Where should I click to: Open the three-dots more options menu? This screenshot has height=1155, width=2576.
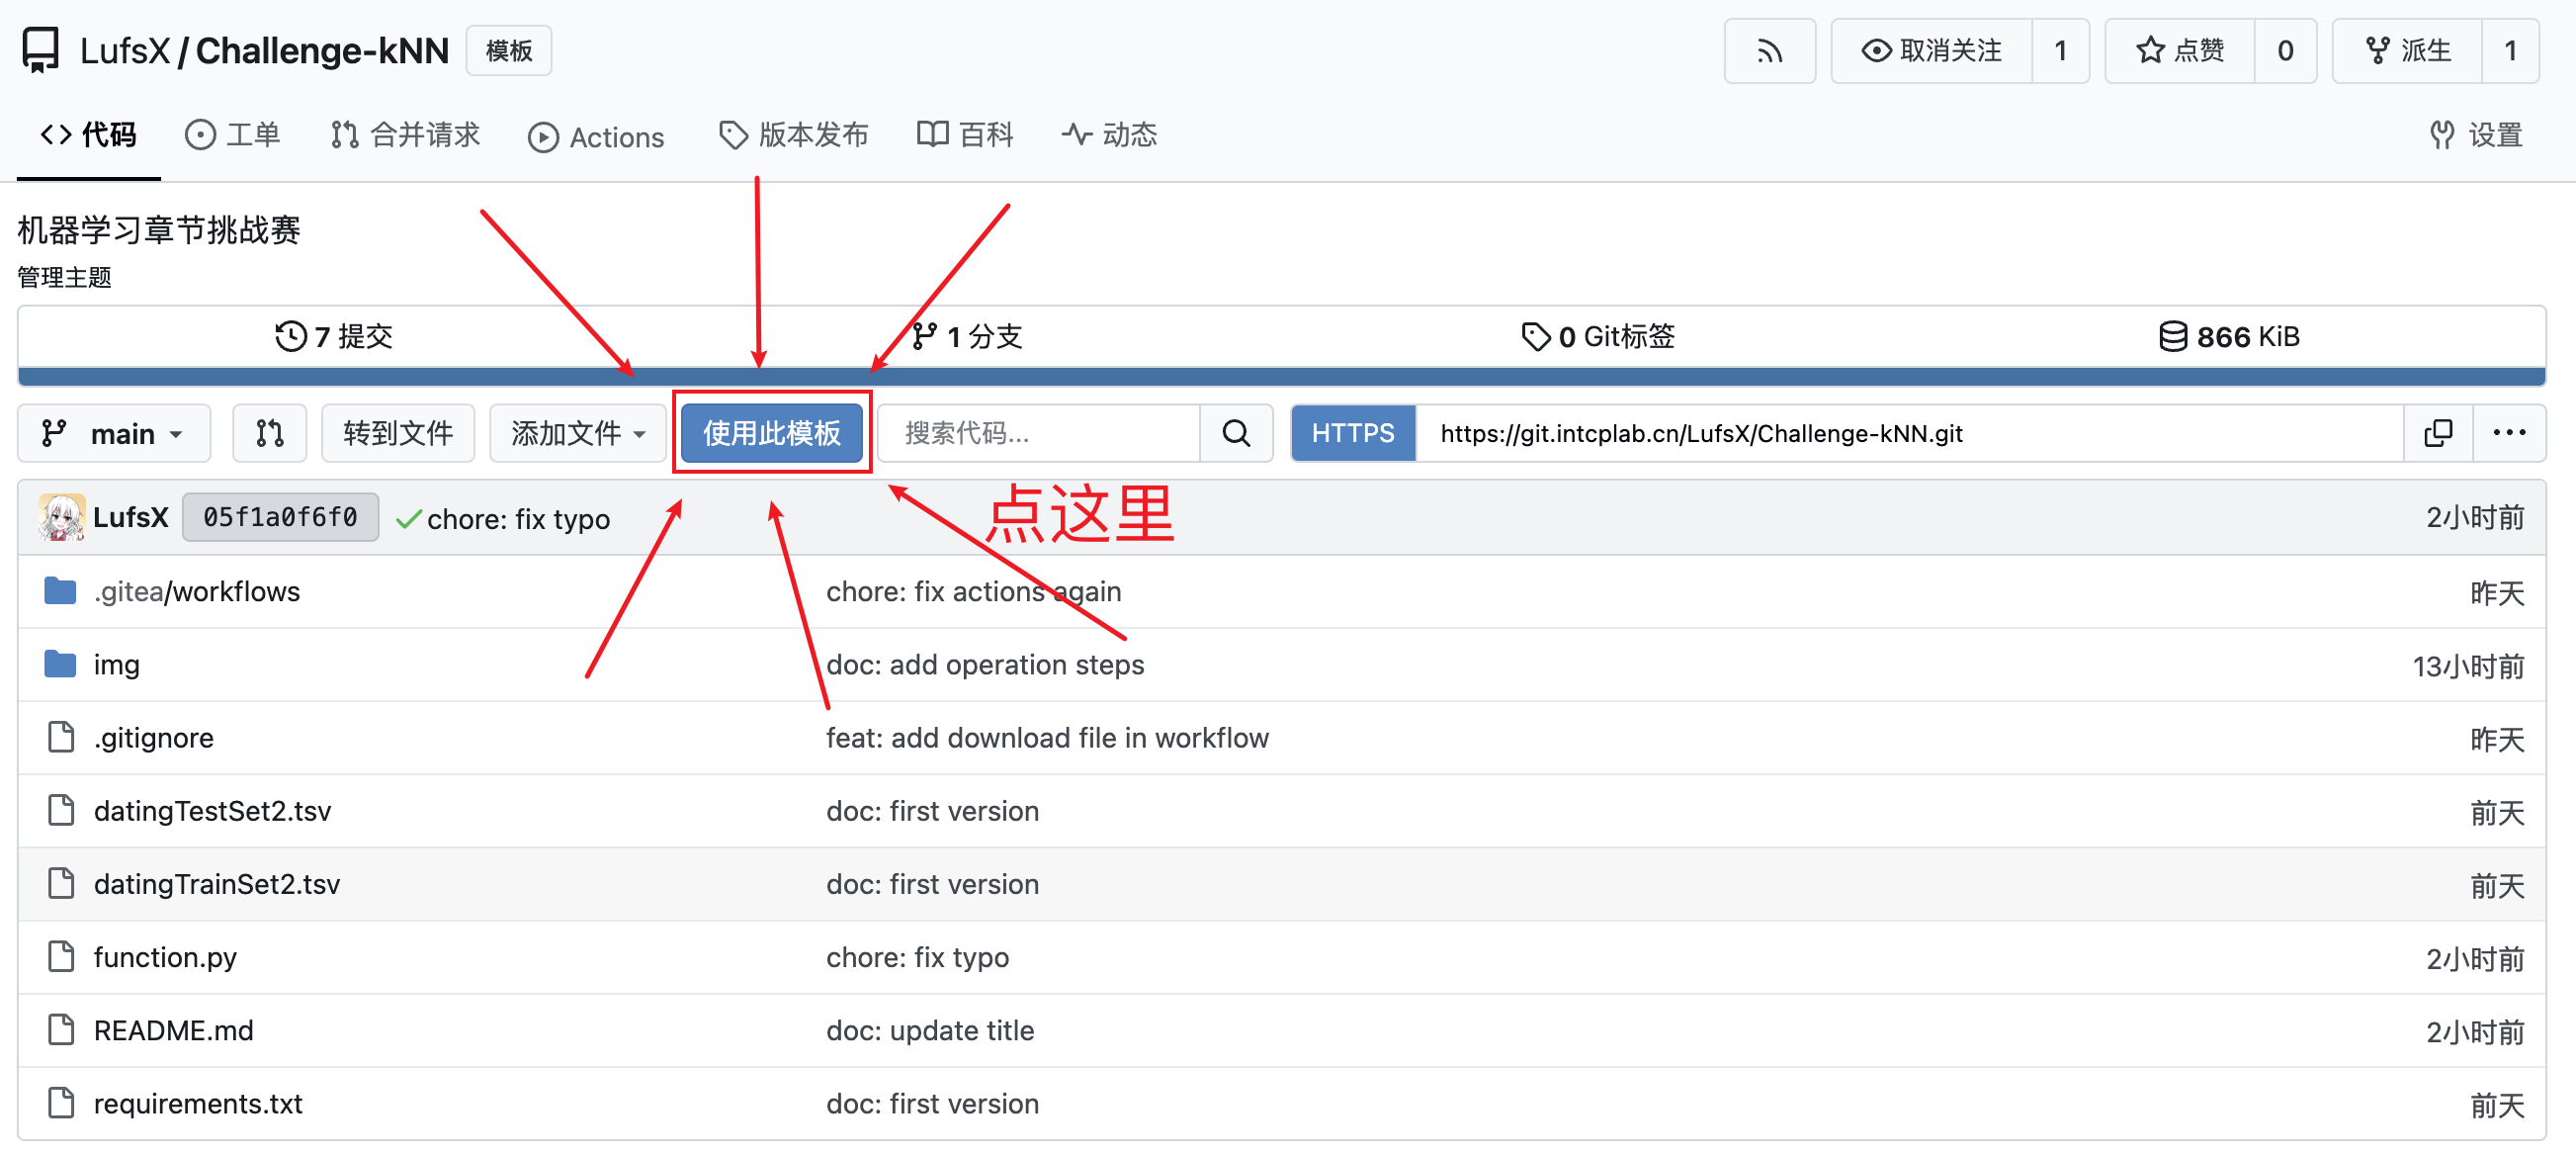[x=2509, y=433]
